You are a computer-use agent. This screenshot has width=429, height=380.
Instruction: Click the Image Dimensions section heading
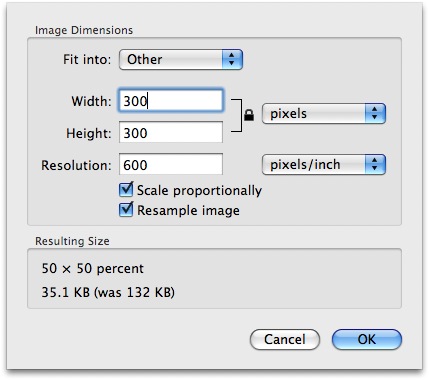[x=84, y=30]
